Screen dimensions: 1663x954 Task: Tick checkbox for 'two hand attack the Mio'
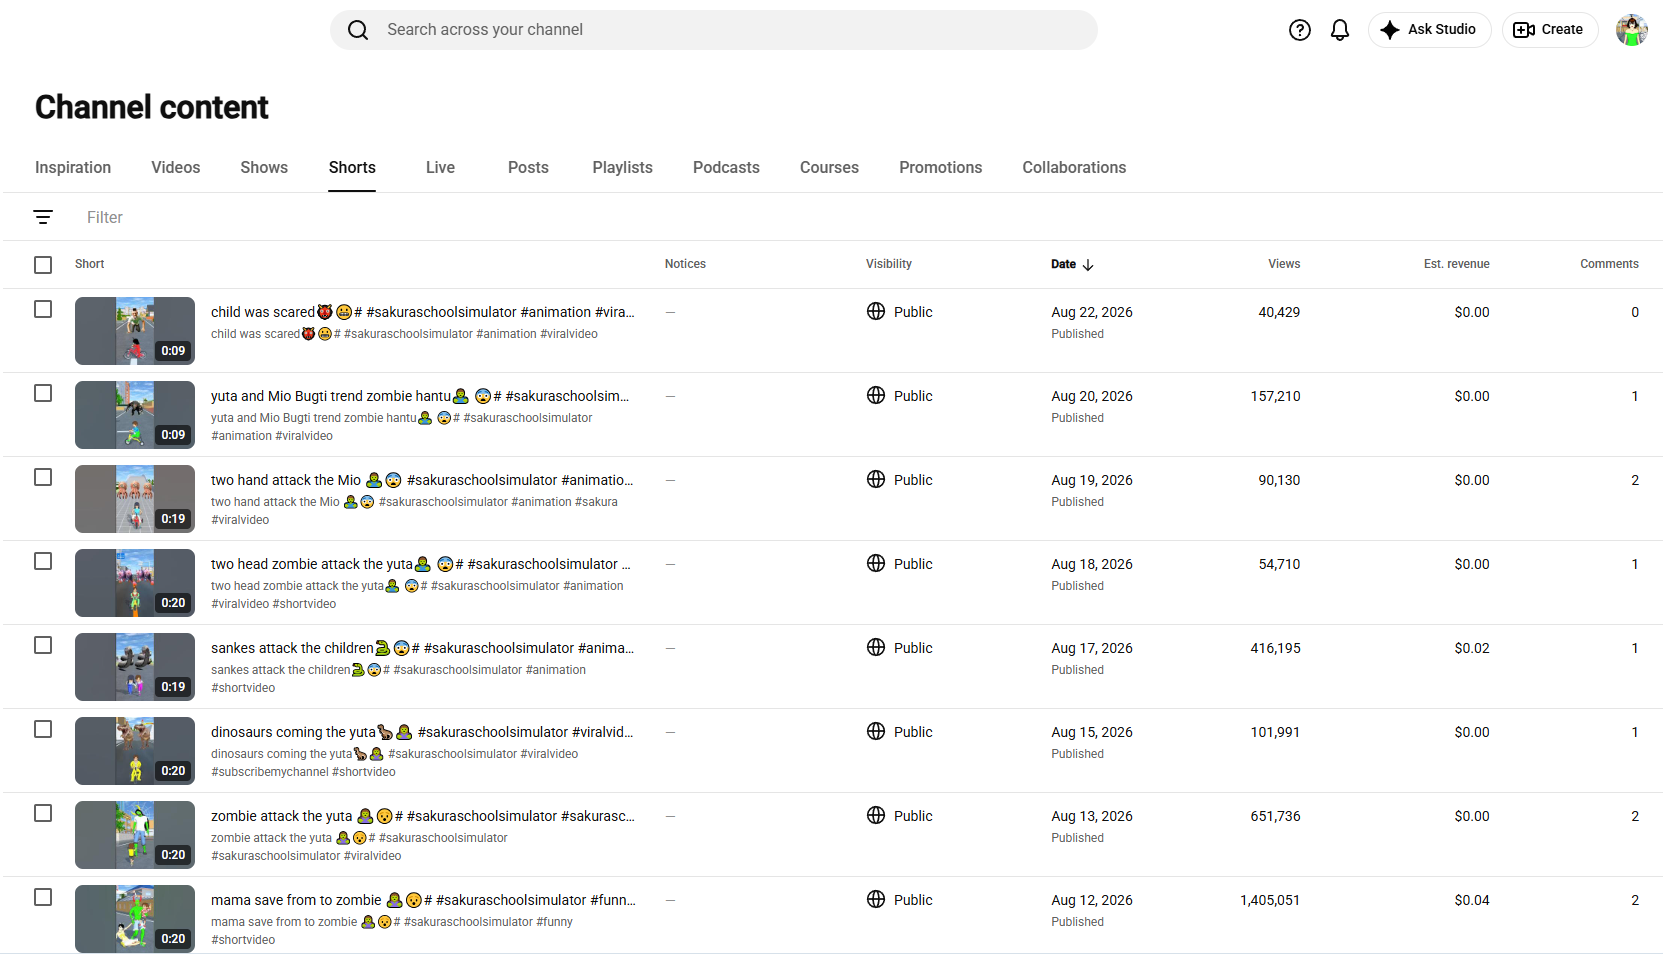43,477
